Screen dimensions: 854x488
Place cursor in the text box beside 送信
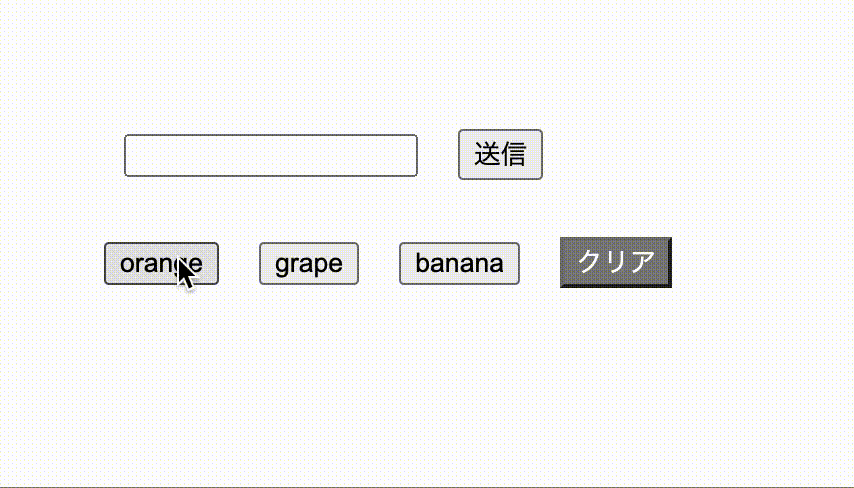coord(271,155)
